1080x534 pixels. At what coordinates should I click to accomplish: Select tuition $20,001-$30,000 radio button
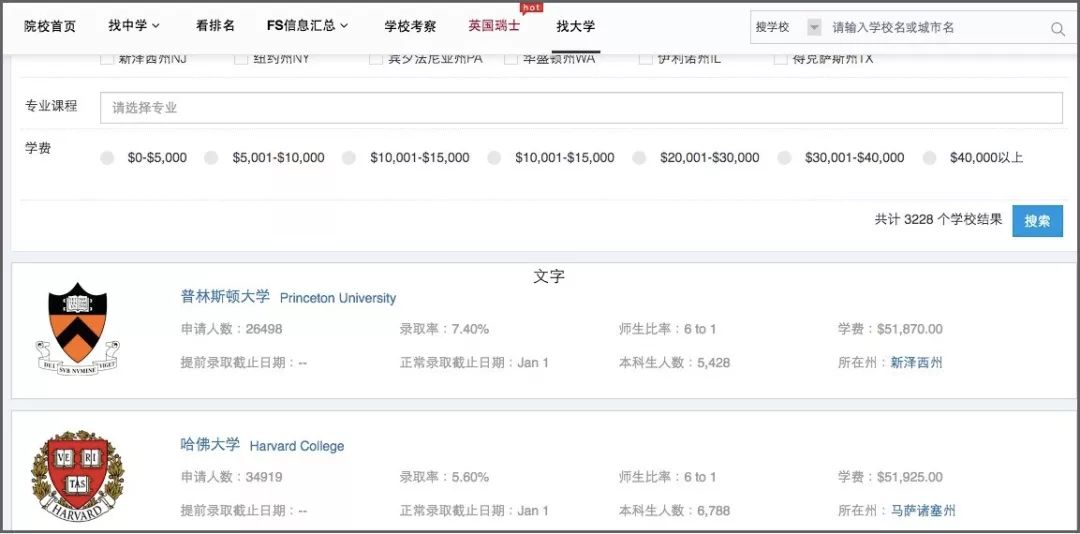coord(639,158)
